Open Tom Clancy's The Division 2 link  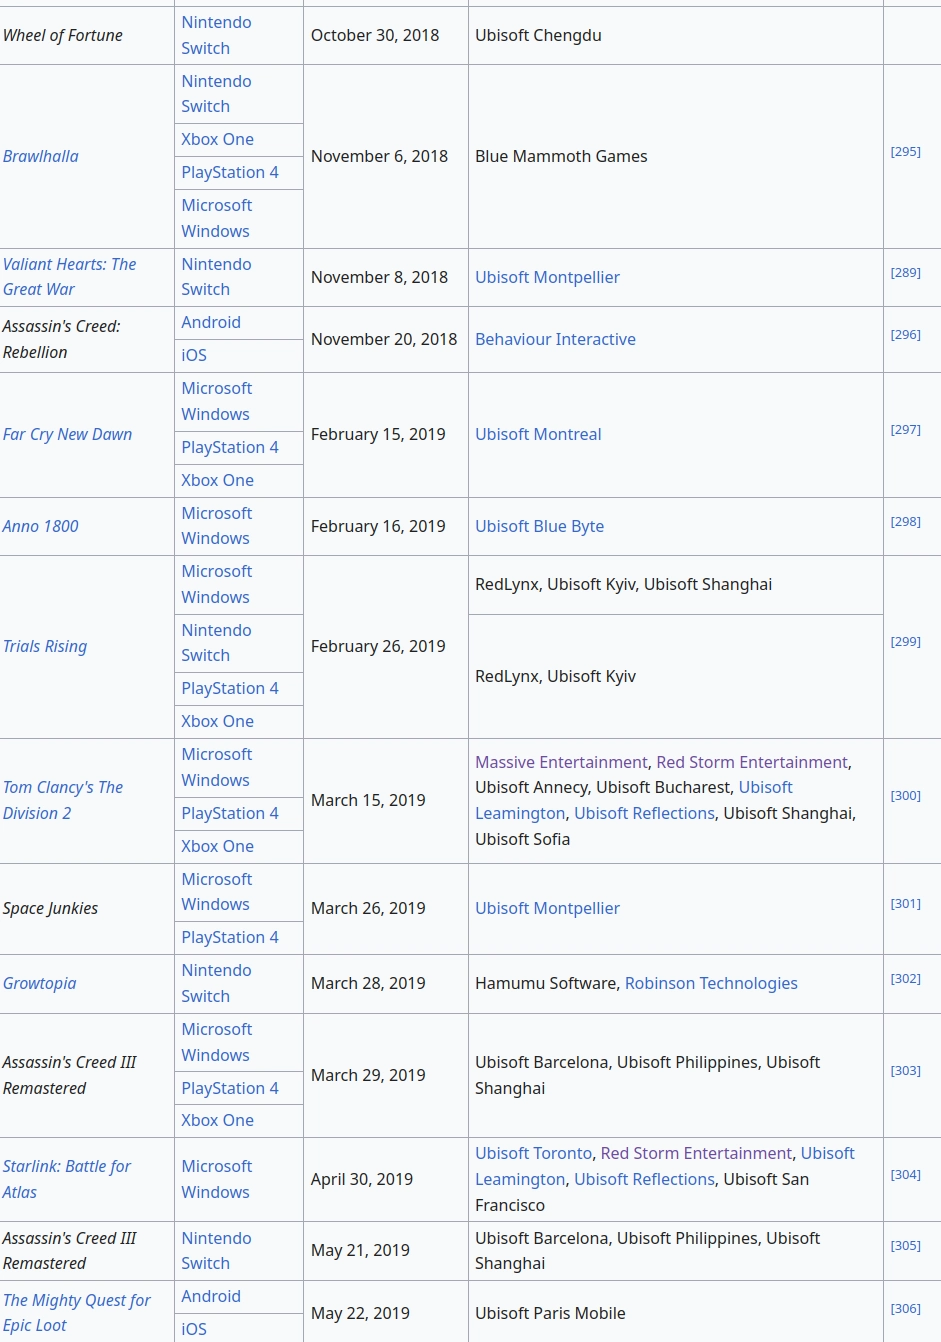coord(63,800)
